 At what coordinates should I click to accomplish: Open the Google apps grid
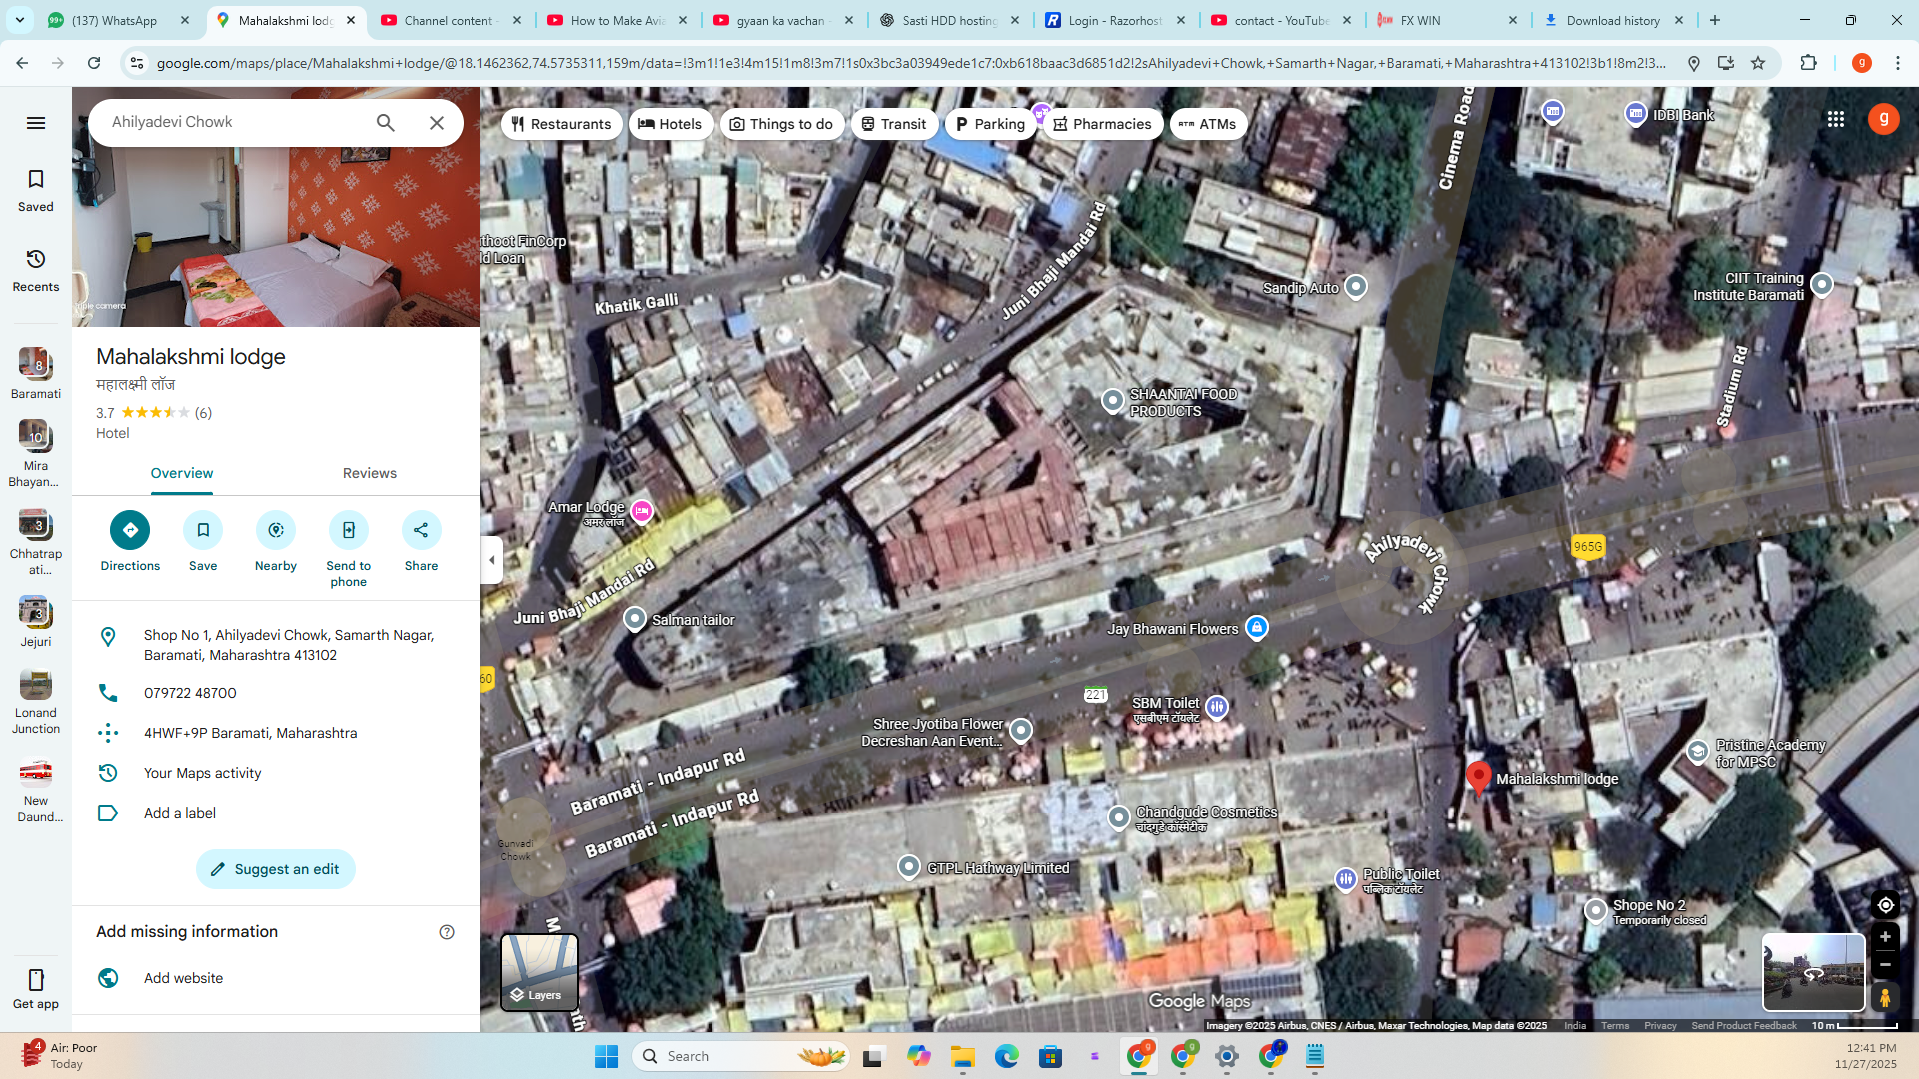point(1836,119)
